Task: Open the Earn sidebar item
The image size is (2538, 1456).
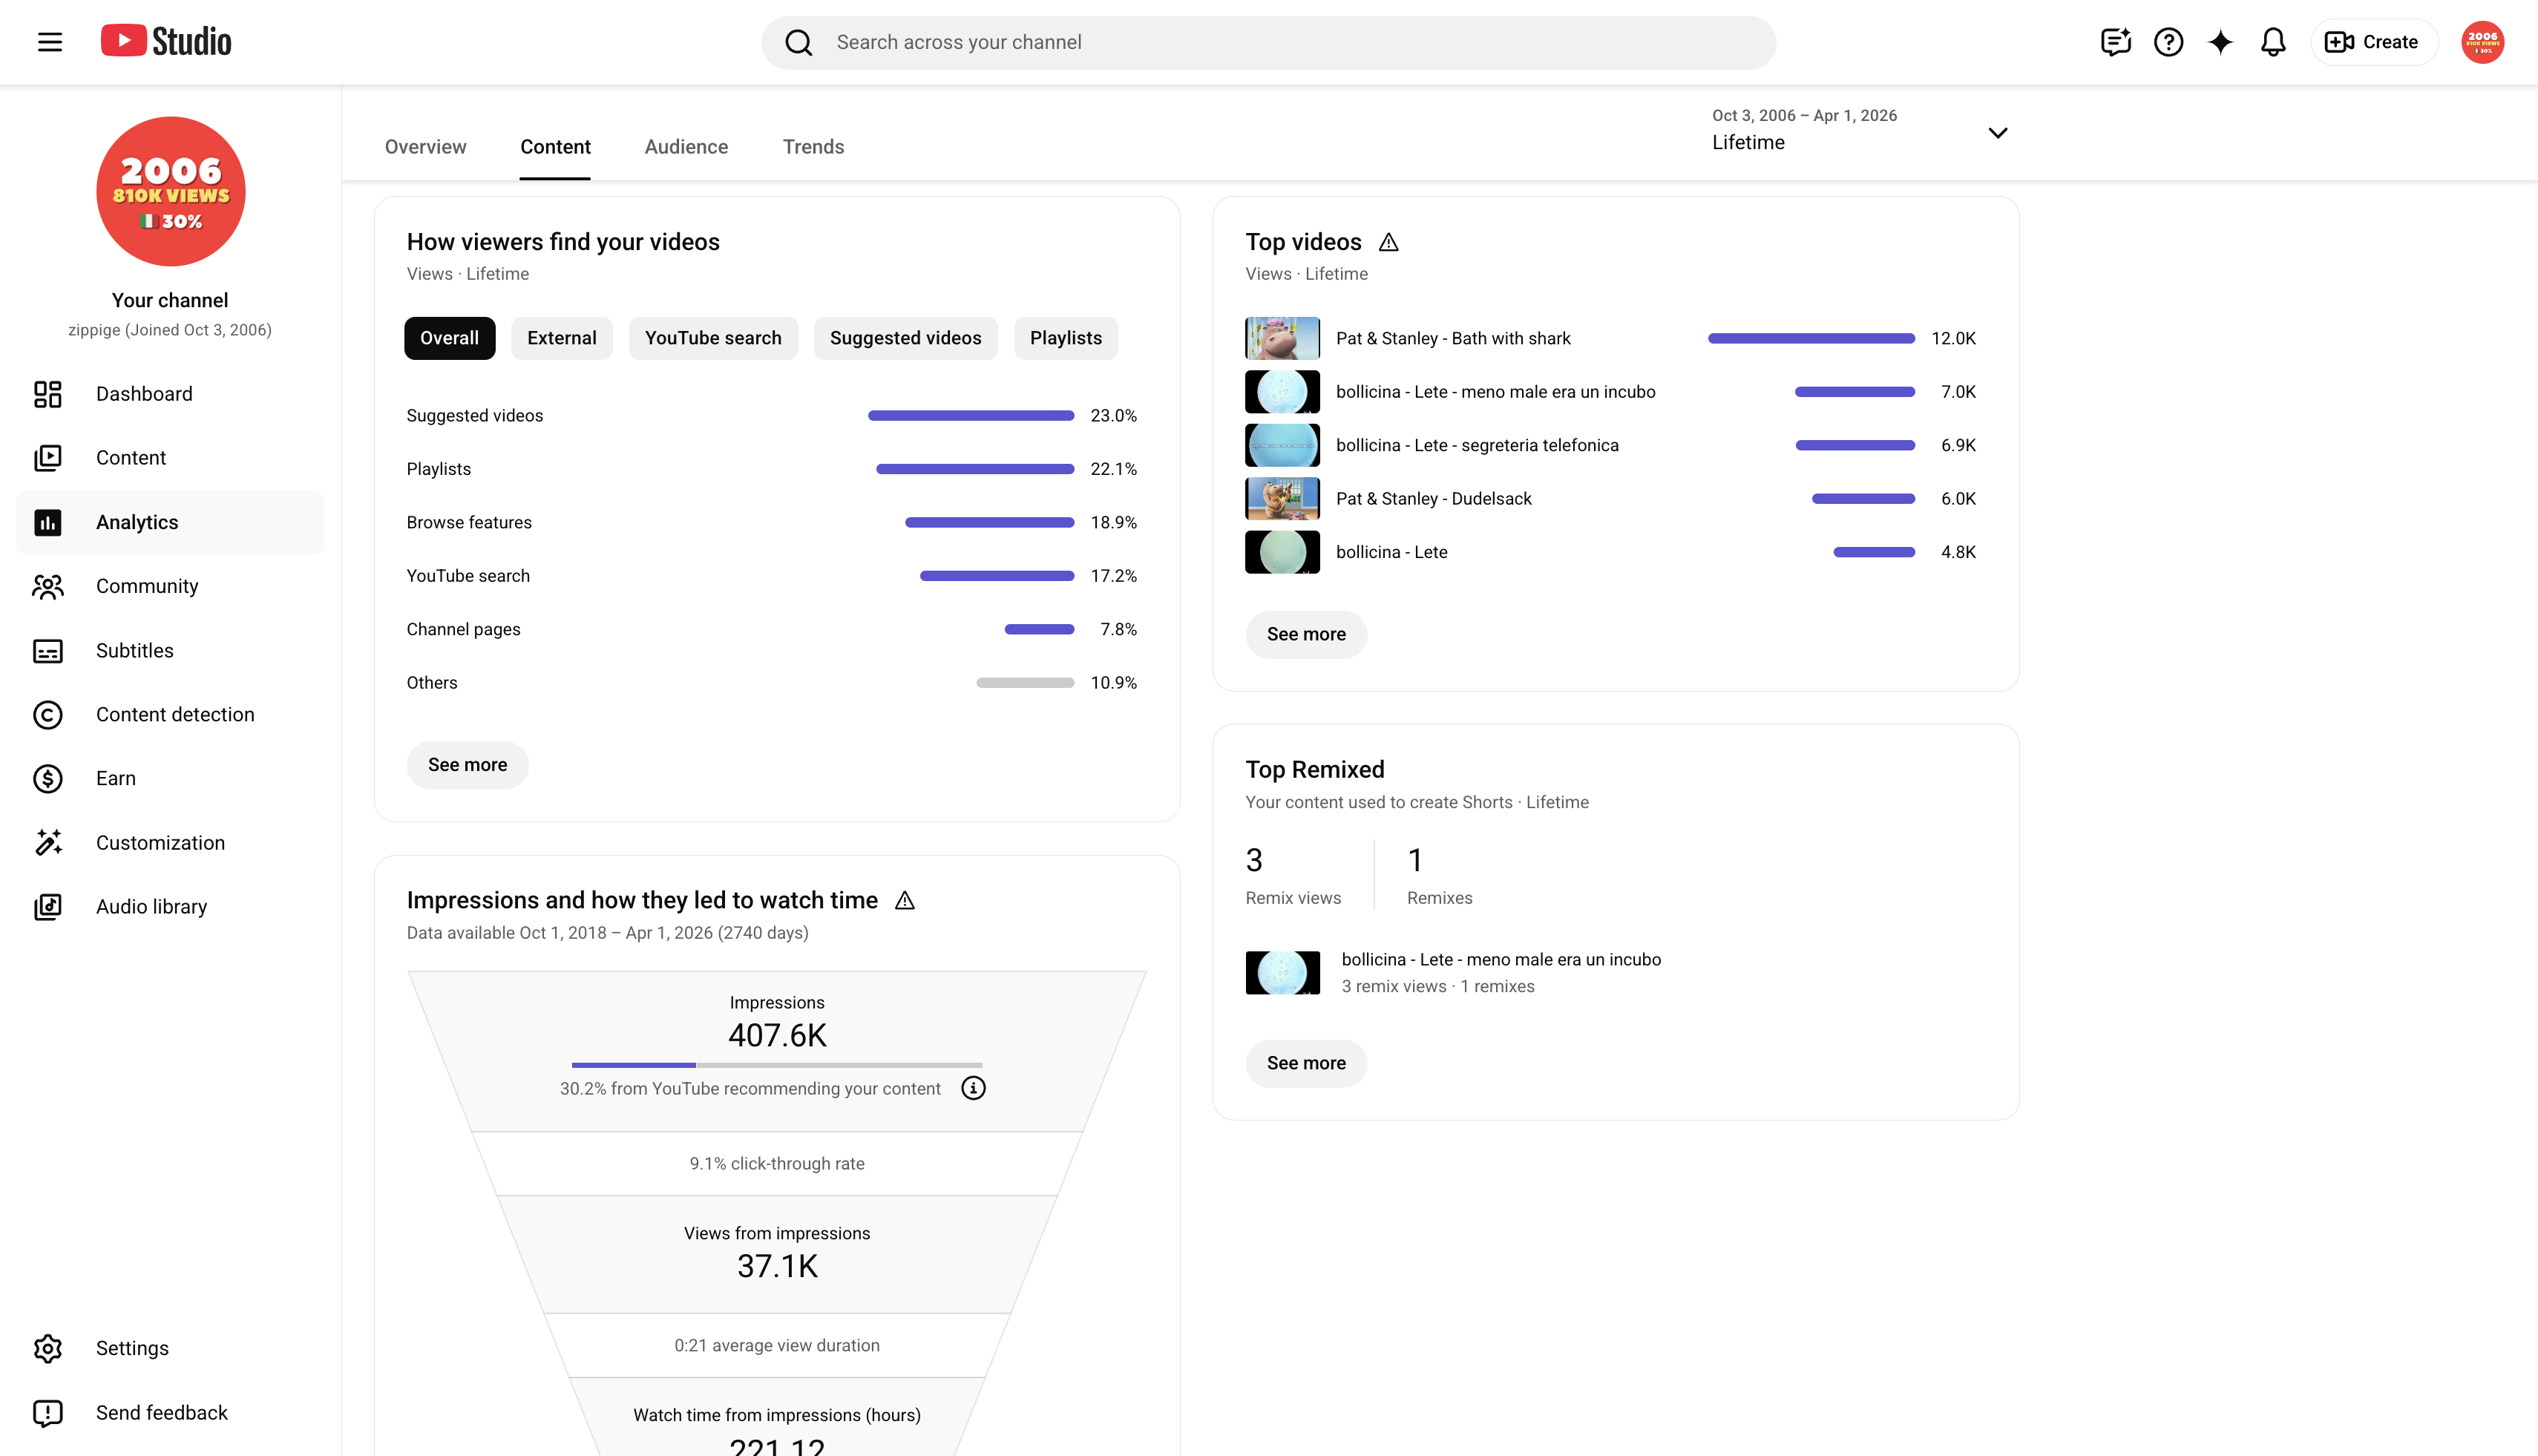Action: 170,779
